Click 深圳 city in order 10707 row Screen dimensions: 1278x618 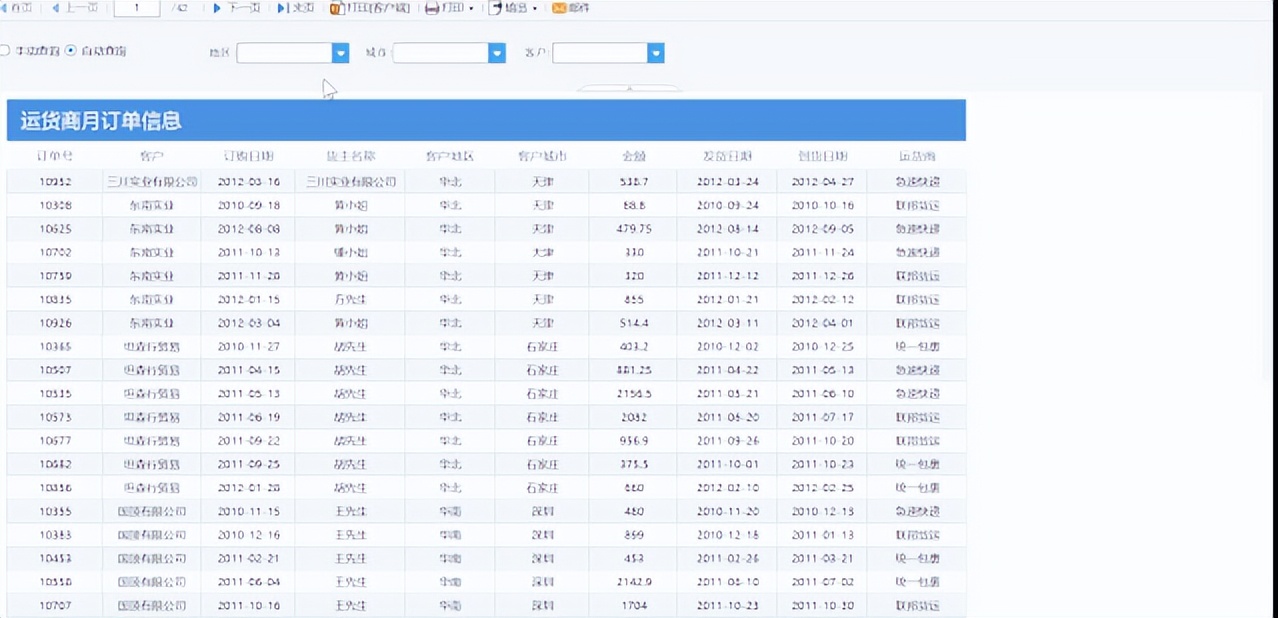(542, 606)
